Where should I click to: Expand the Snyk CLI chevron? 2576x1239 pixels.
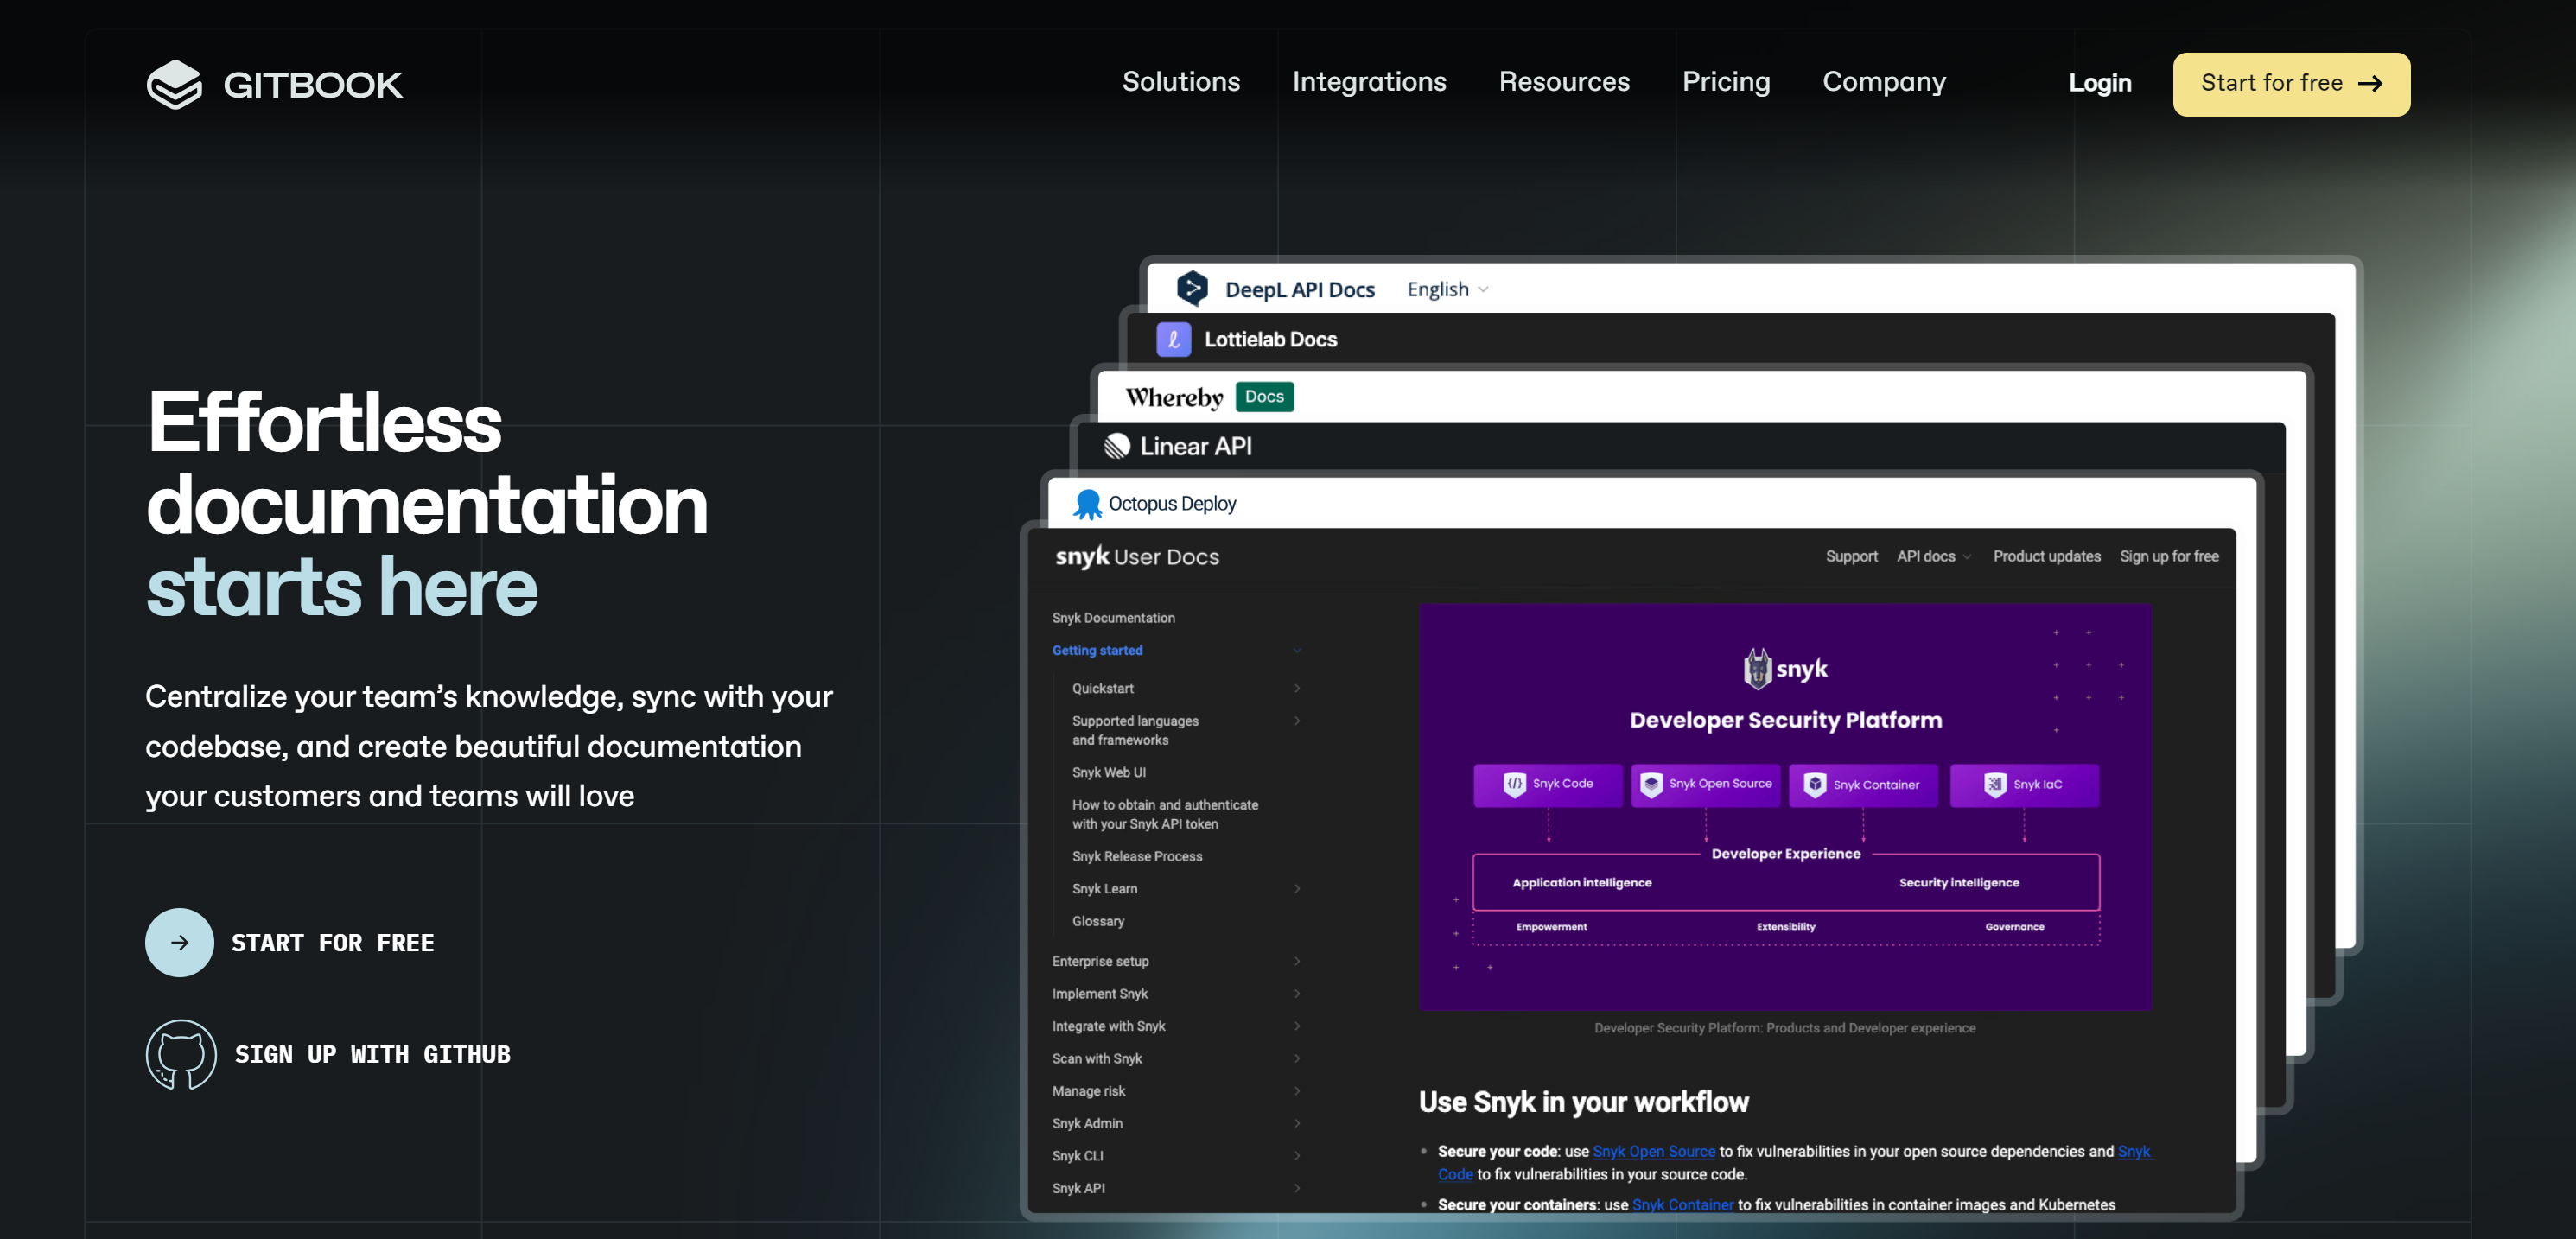[x=1297, y=1156]
